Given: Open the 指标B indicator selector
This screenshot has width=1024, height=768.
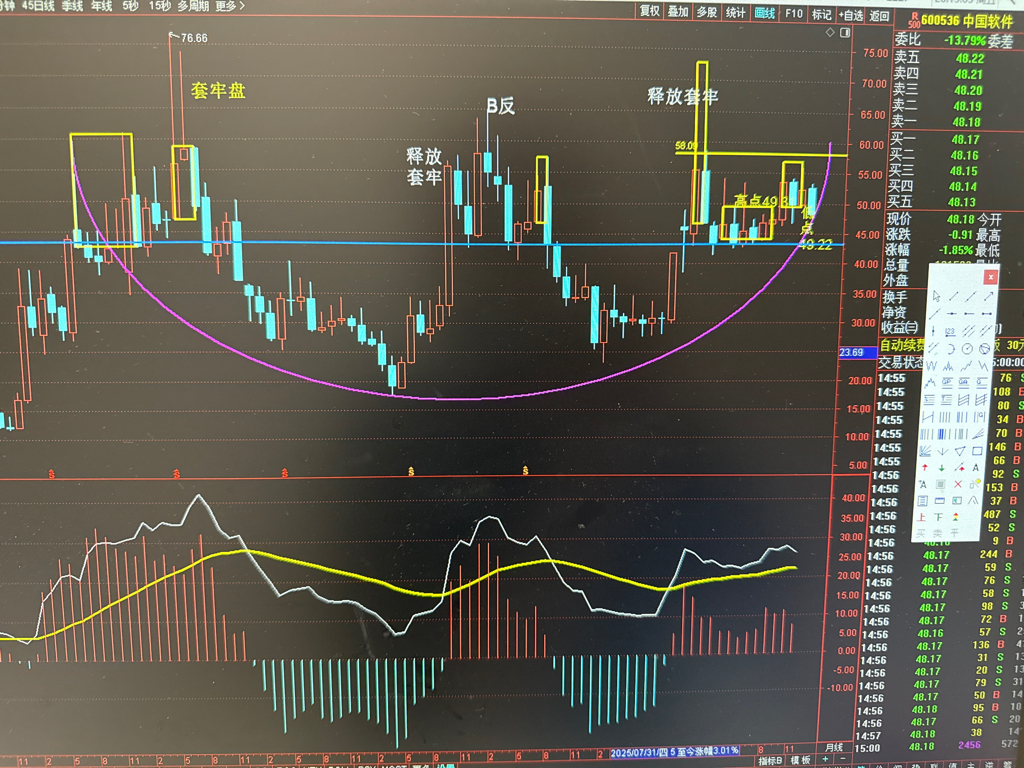Looking at the screenshot, I should (770, 760).
